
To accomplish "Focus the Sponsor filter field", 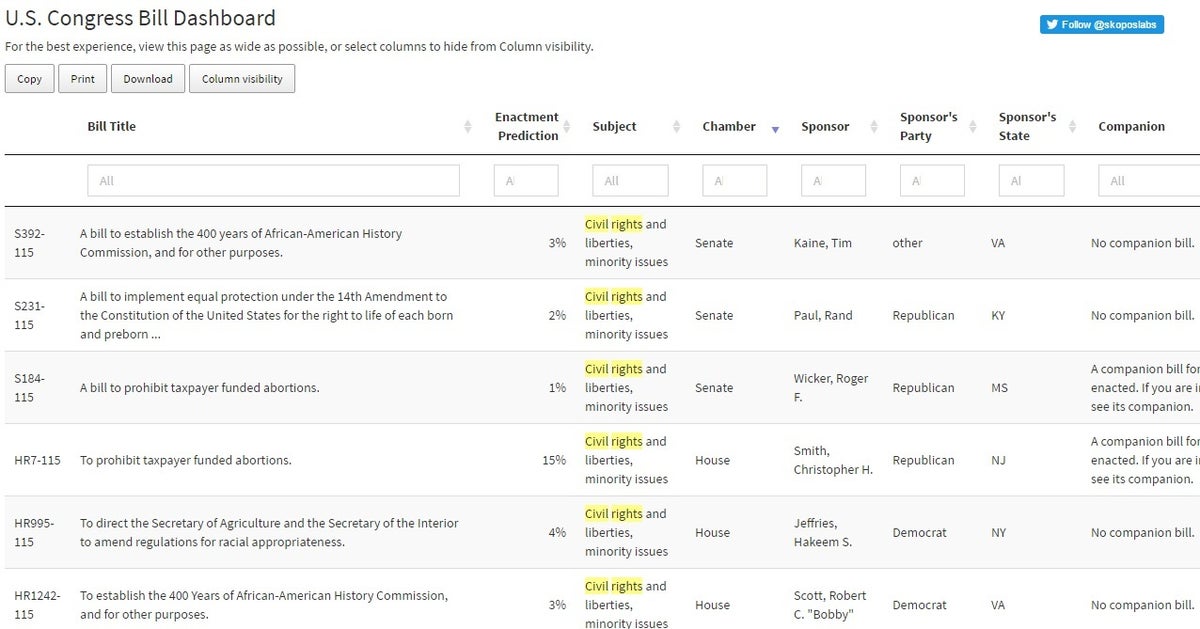I will 834,181.
